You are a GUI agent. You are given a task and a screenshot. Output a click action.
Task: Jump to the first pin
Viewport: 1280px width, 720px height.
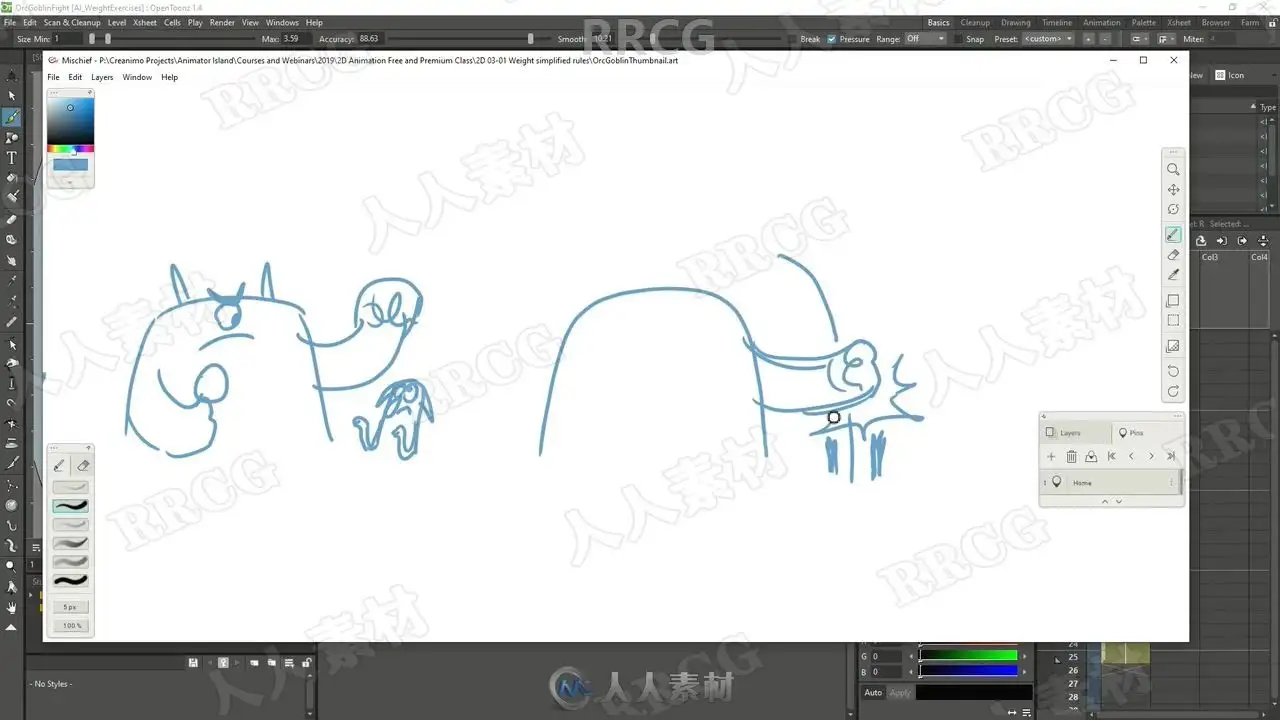pos(1111,456)
